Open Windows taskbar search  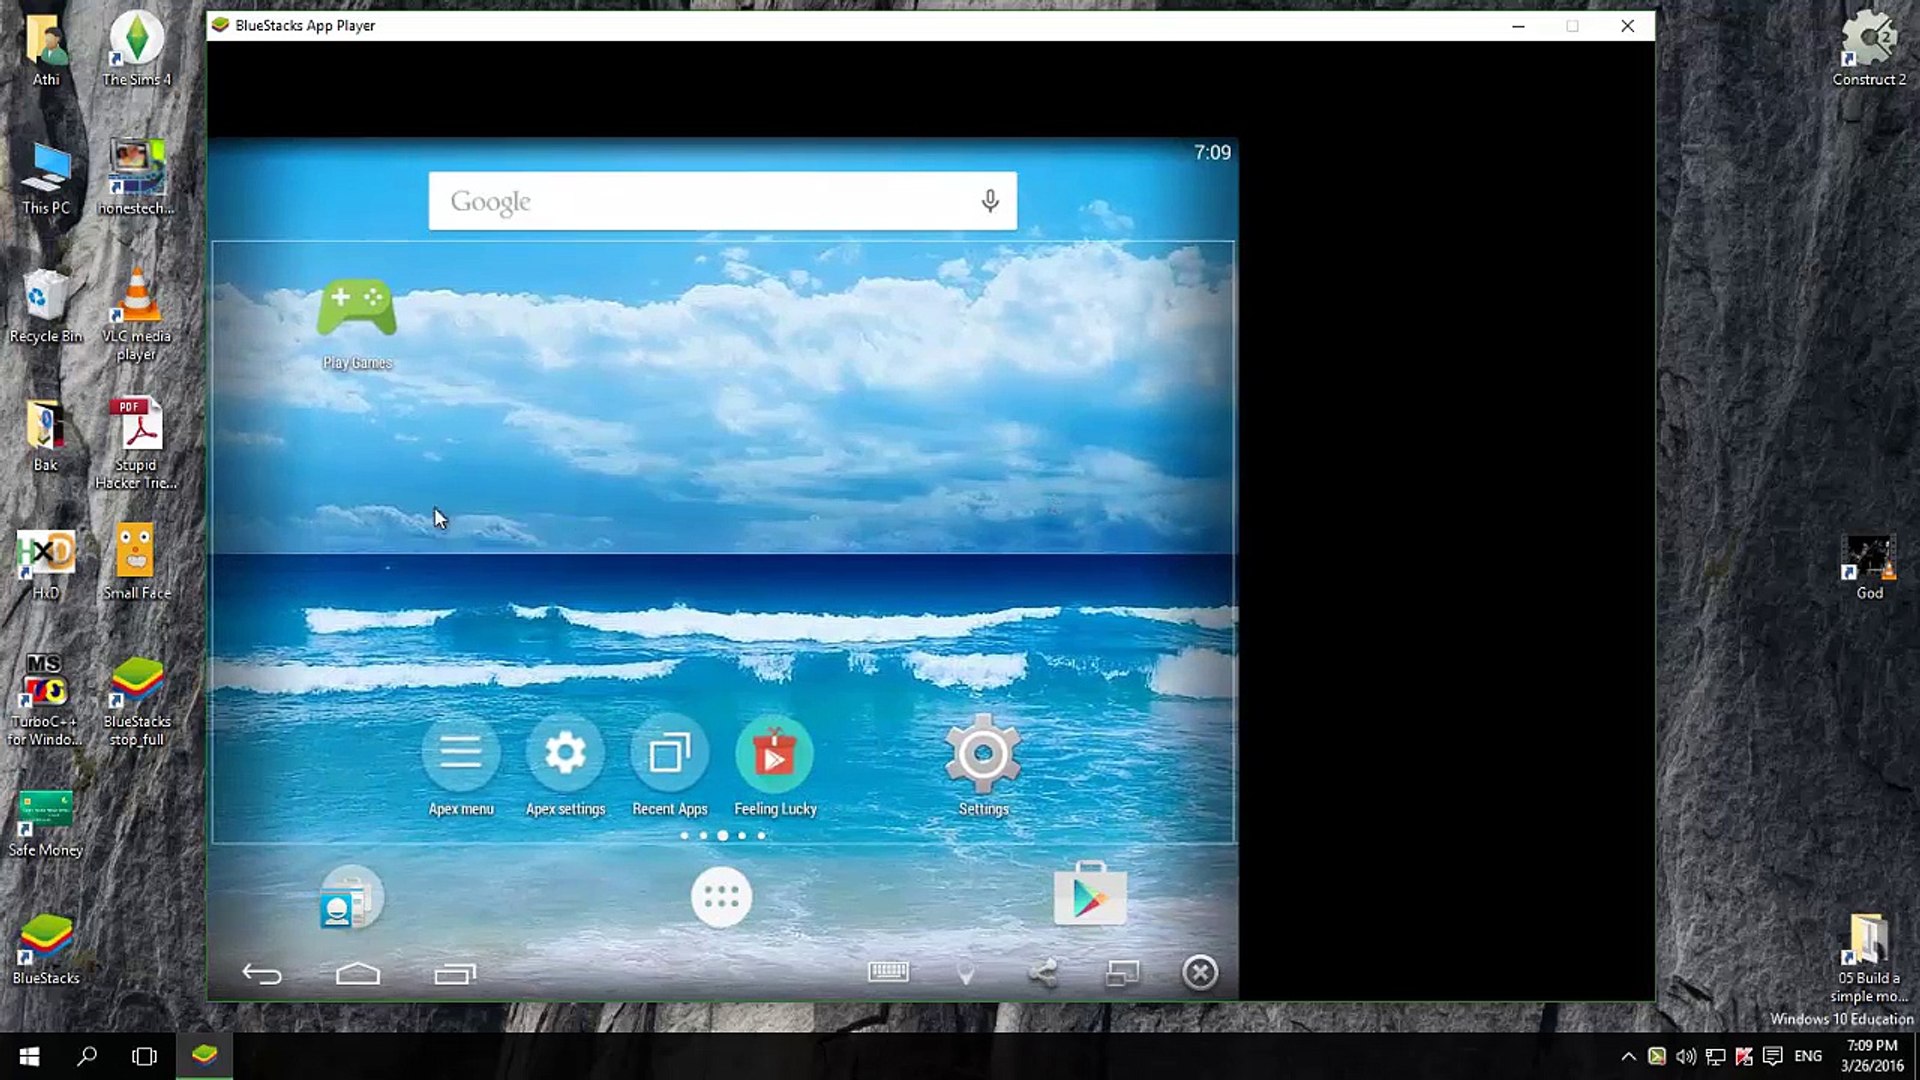click(87, 1056)
